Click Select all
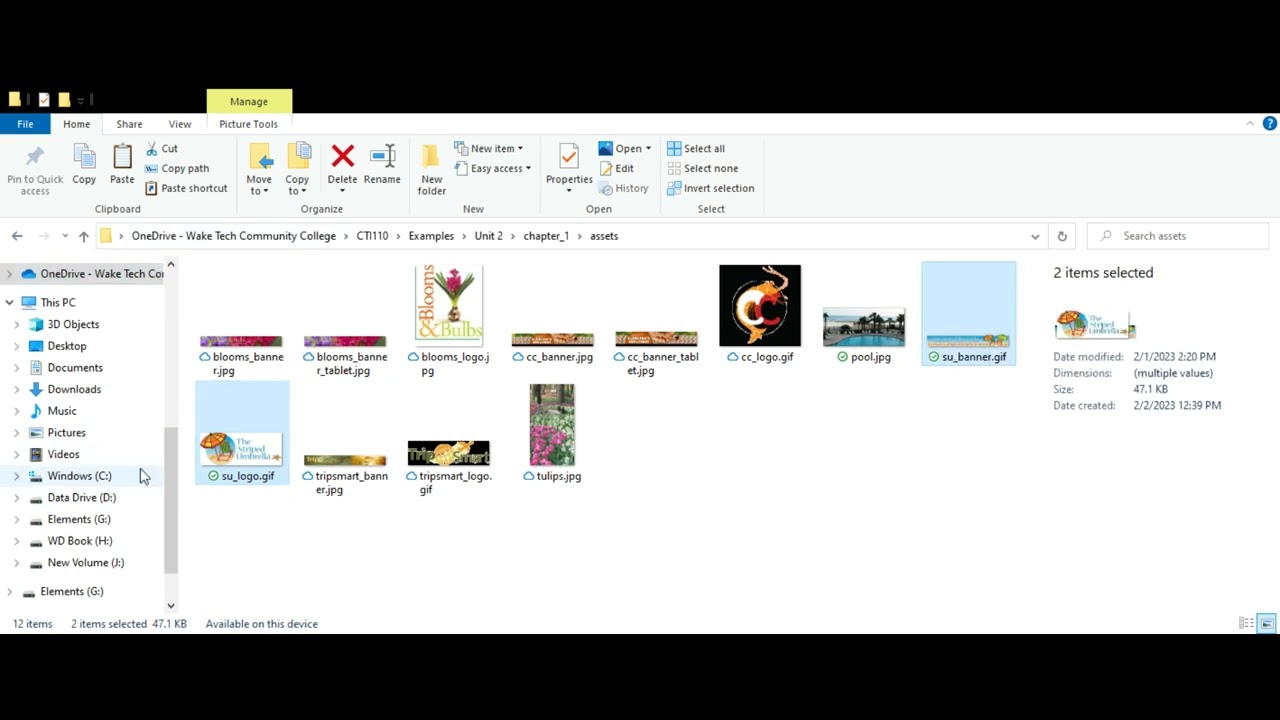Viewport: 1280px width, 720px height. (696, 148)
